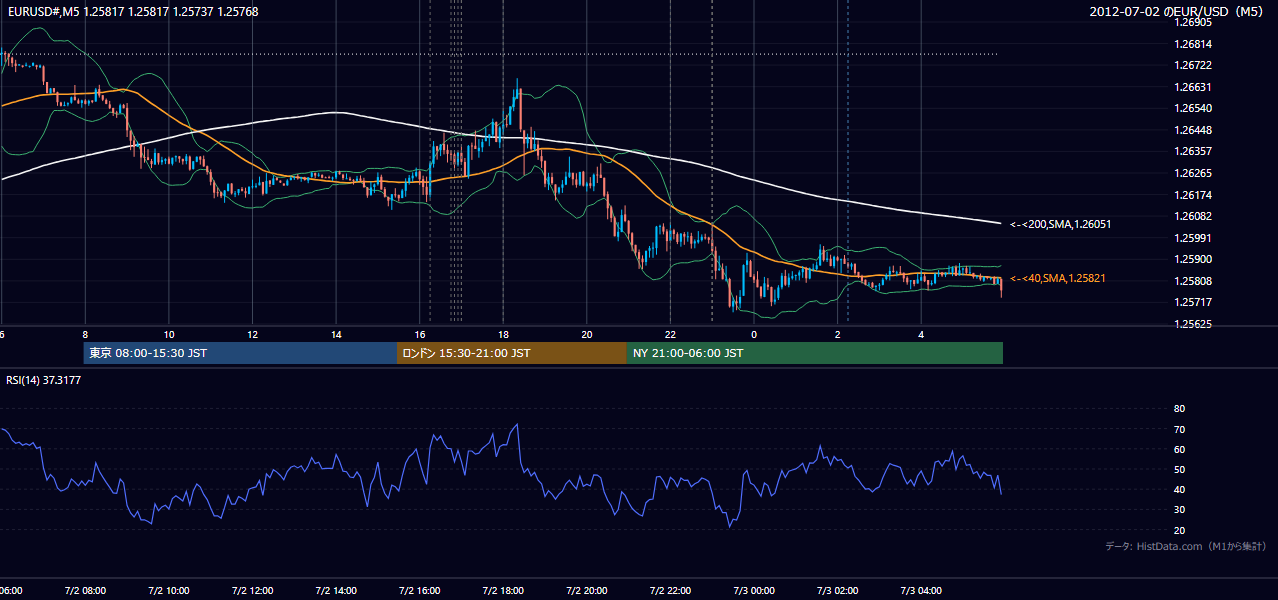Viewport: 1278px width, 600px height.
Task: Click RSI scale value 50
Action: click(x=1180, y=469)
